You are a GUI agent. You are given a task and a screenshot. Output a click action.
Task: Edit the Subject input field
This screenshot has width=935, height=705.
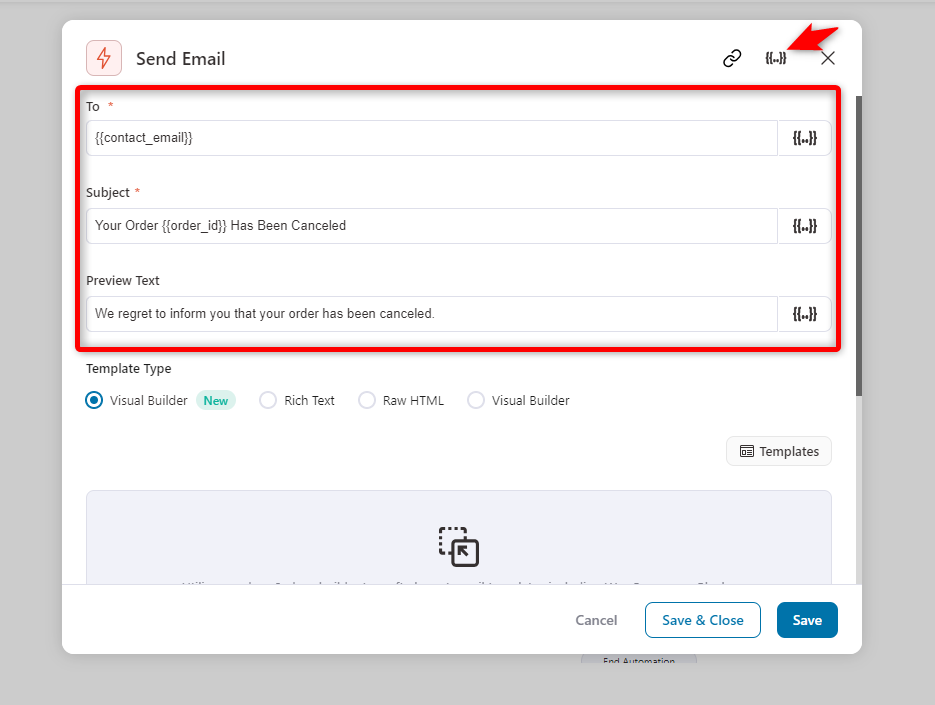coord(432,226)
